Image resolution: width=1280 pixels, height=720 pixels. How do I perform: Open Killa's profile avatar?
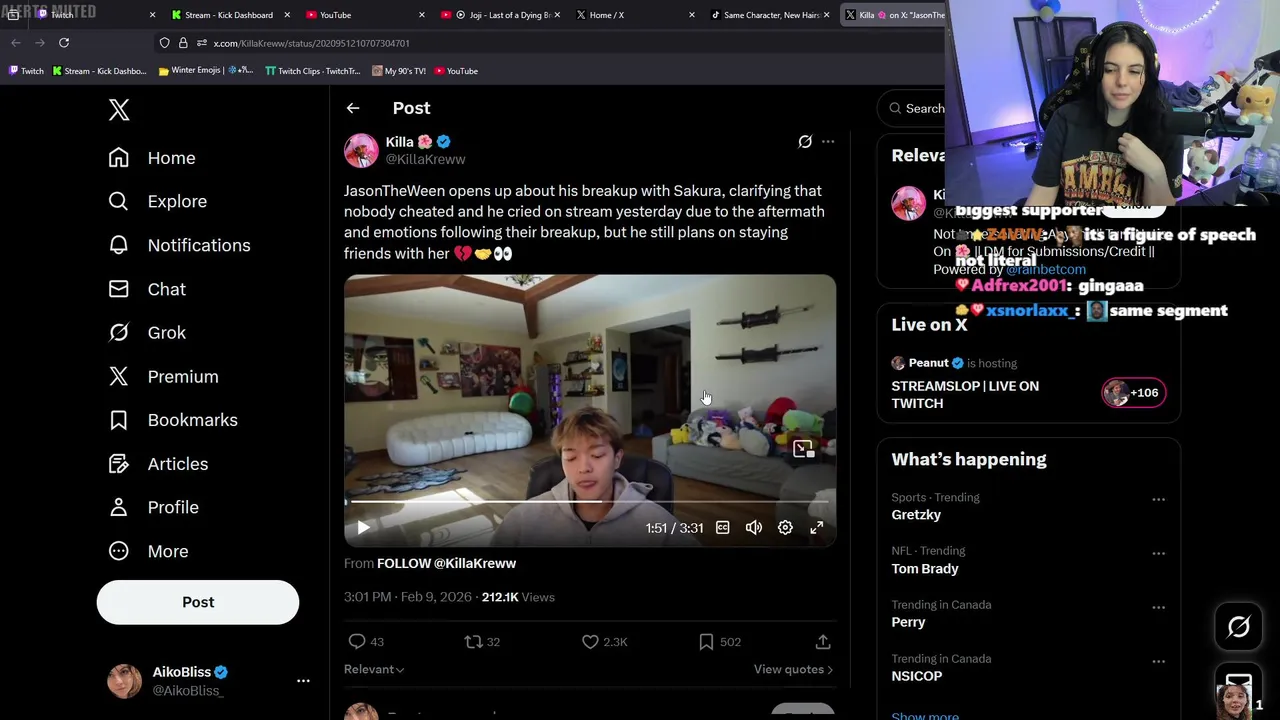point(361,151)
